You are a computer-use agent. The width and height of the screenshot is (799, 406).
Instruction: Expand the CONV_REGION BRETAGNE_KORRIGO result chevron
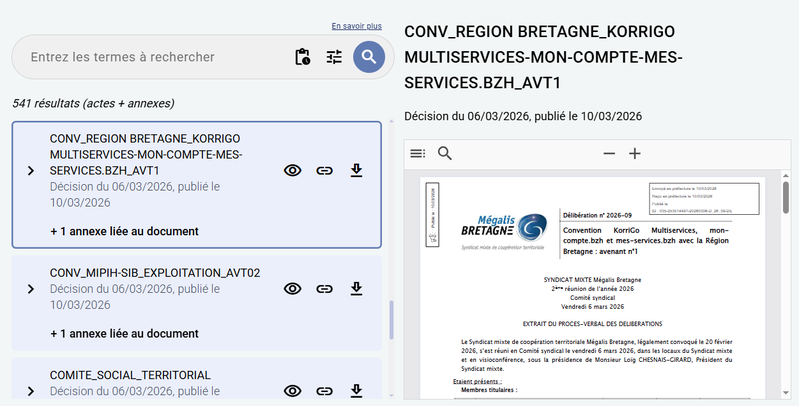click(x=31, y=171)
